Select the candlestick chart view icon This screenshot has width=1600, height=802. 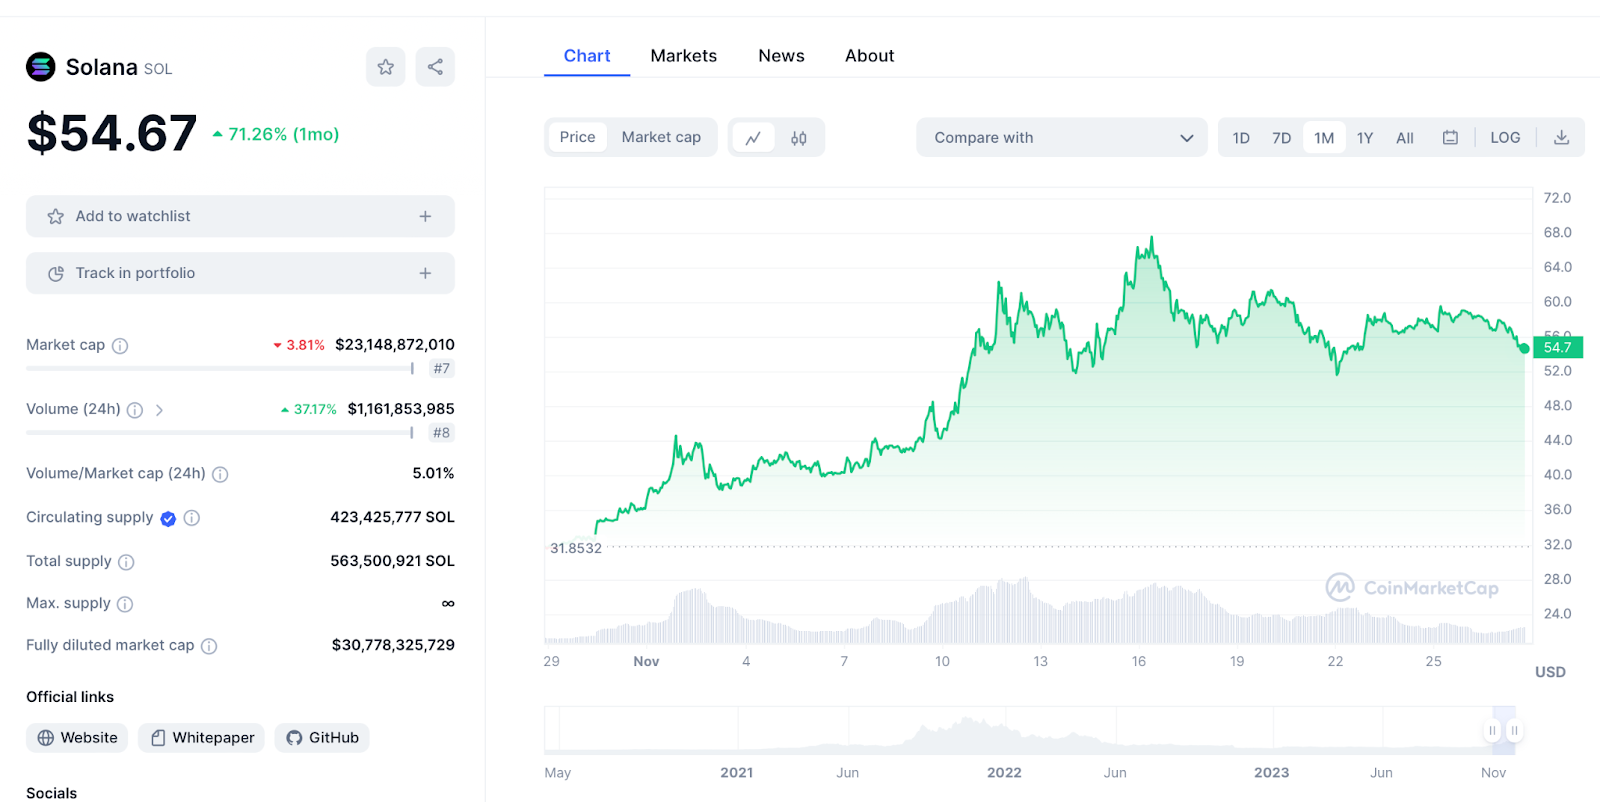(799, 138)
